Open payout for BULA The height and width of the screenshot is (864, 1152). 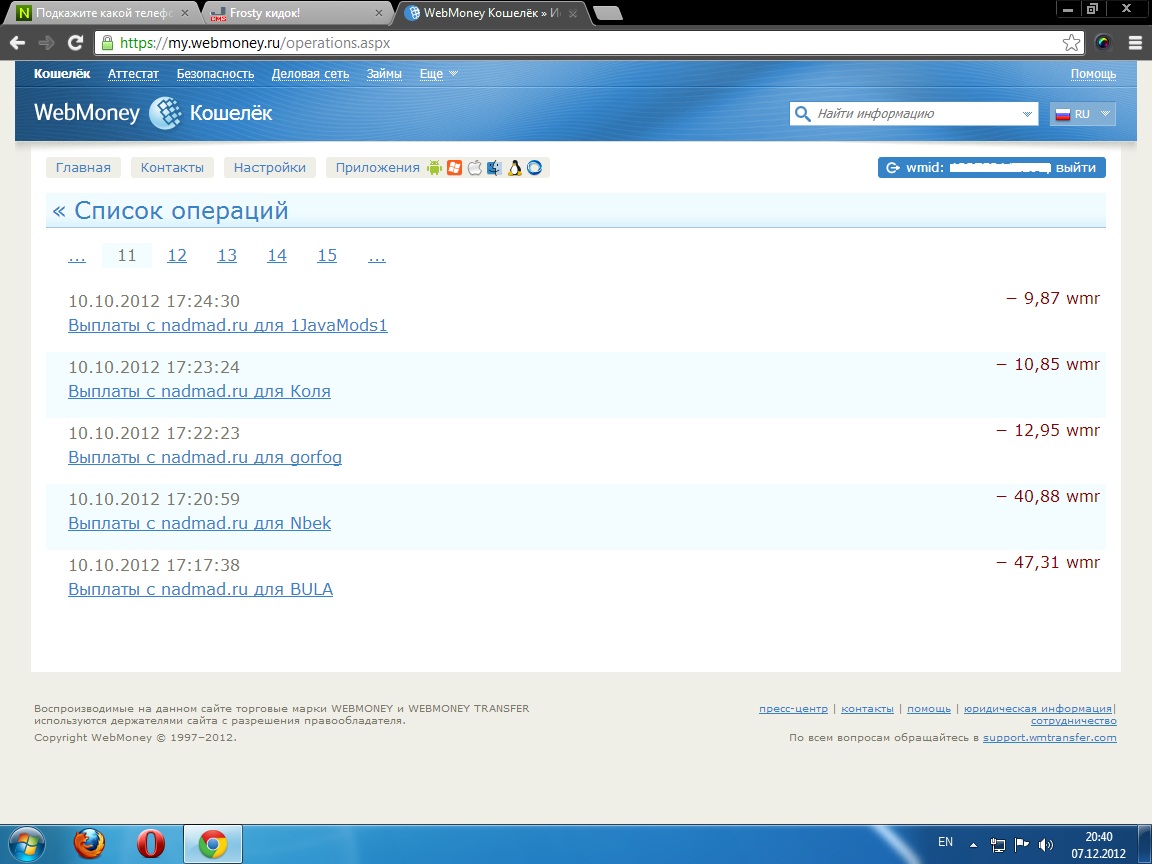click(x=201, y=589)
